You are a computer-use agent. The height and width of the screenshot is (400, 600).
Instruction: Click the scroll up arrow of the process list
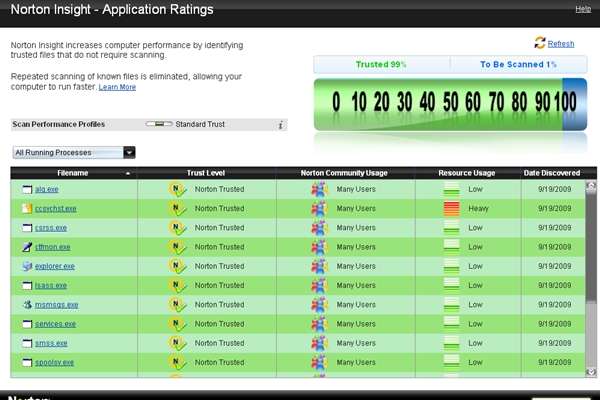(x=591, y=186)
